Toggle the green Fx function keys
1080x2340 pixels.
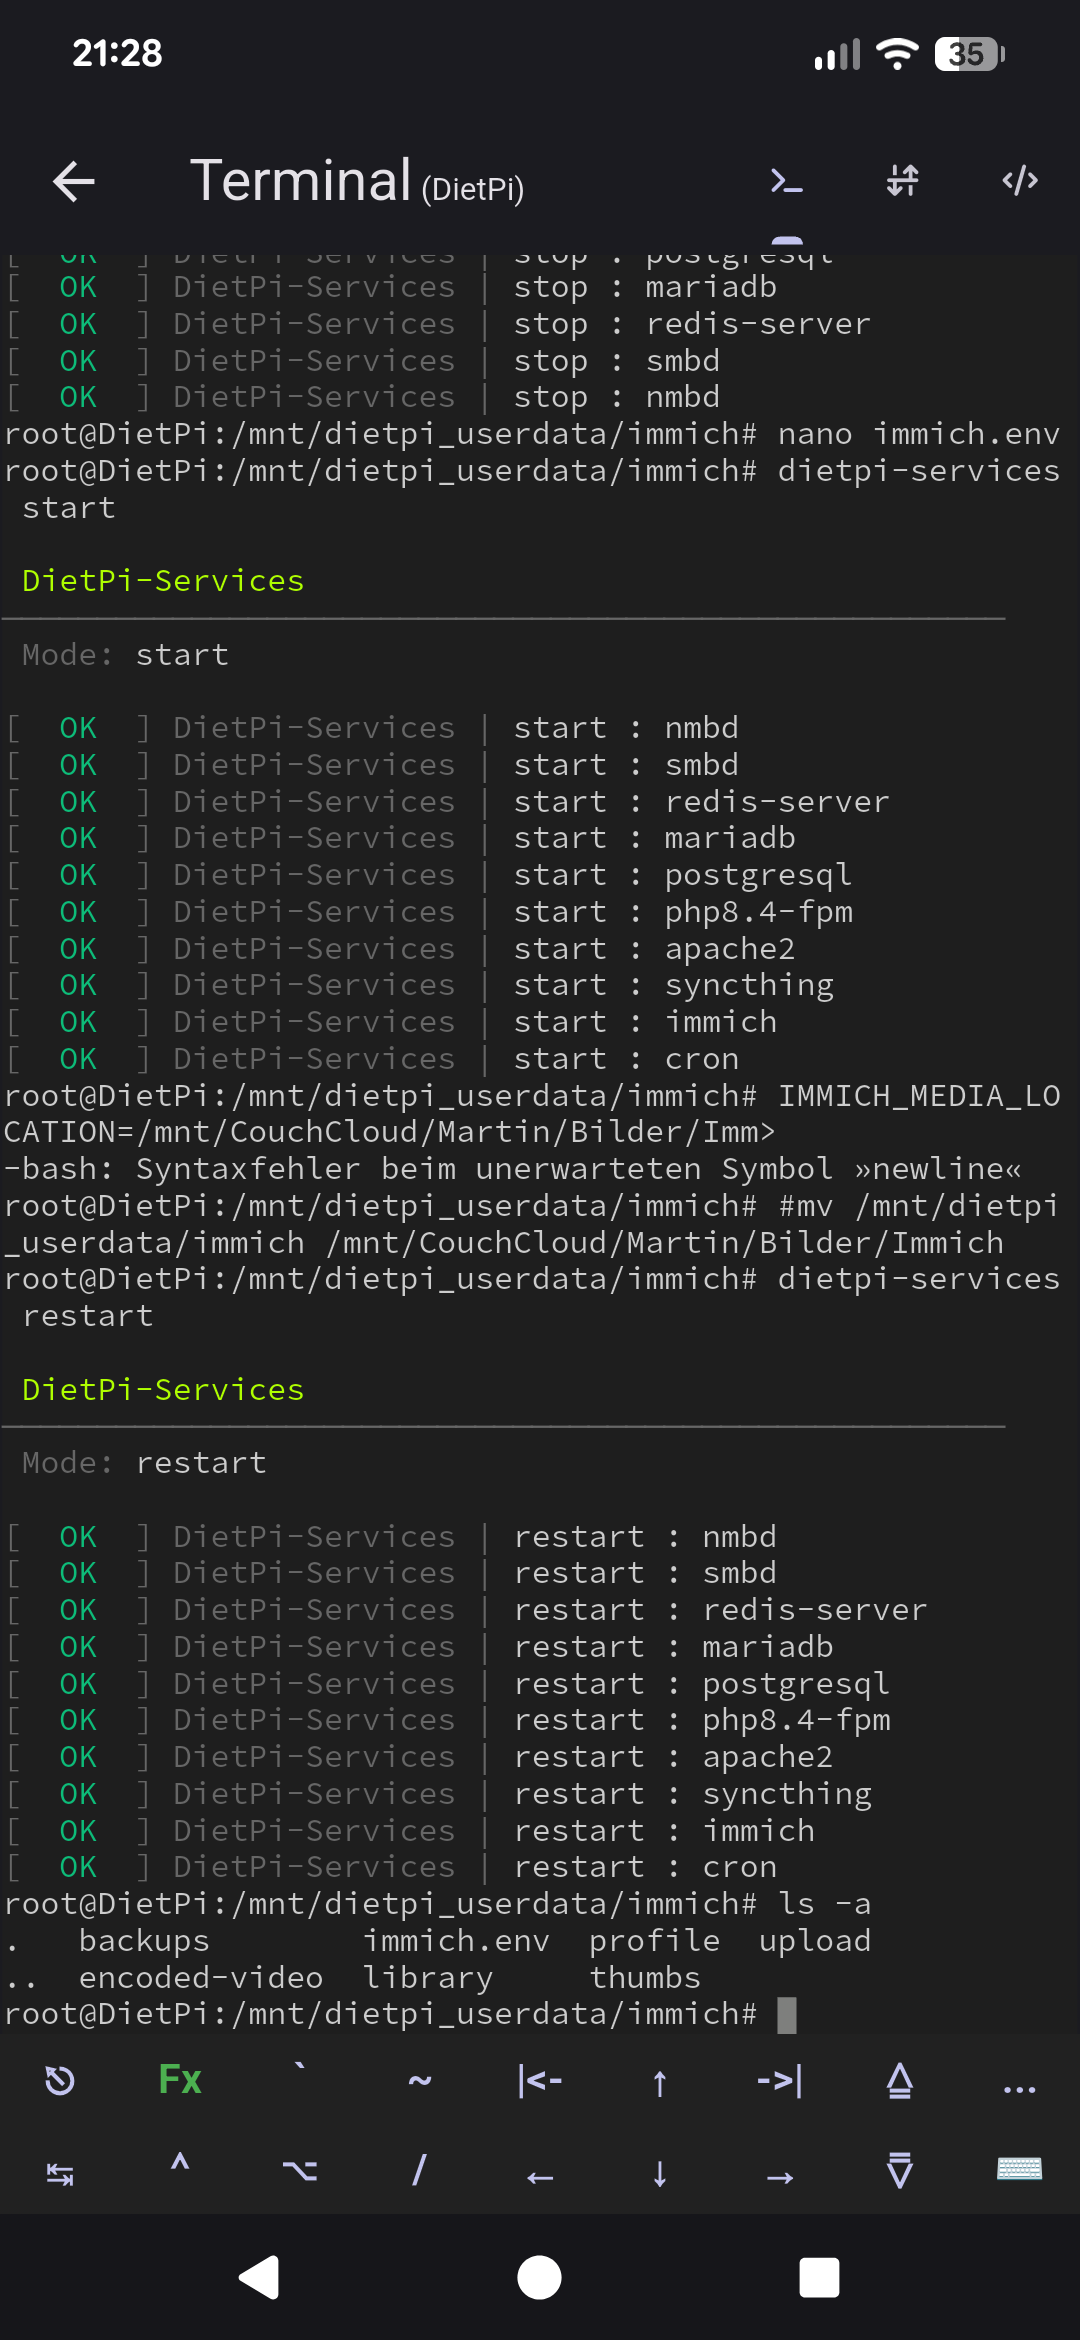180,2081
